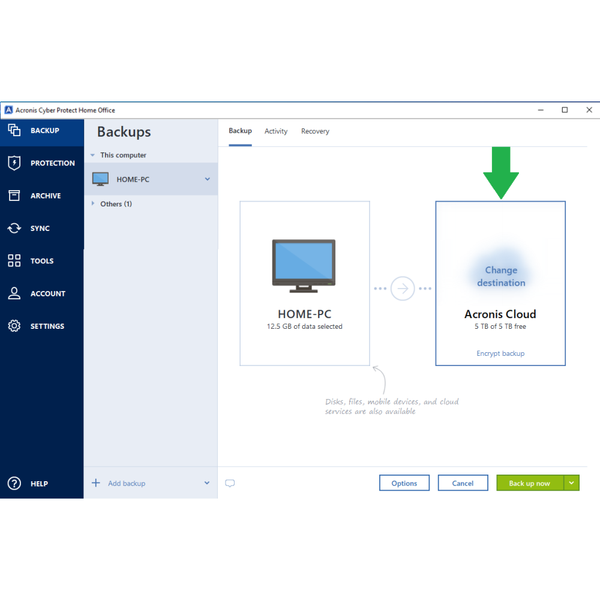
Task: Click the Account person icon
Action: 14,293
